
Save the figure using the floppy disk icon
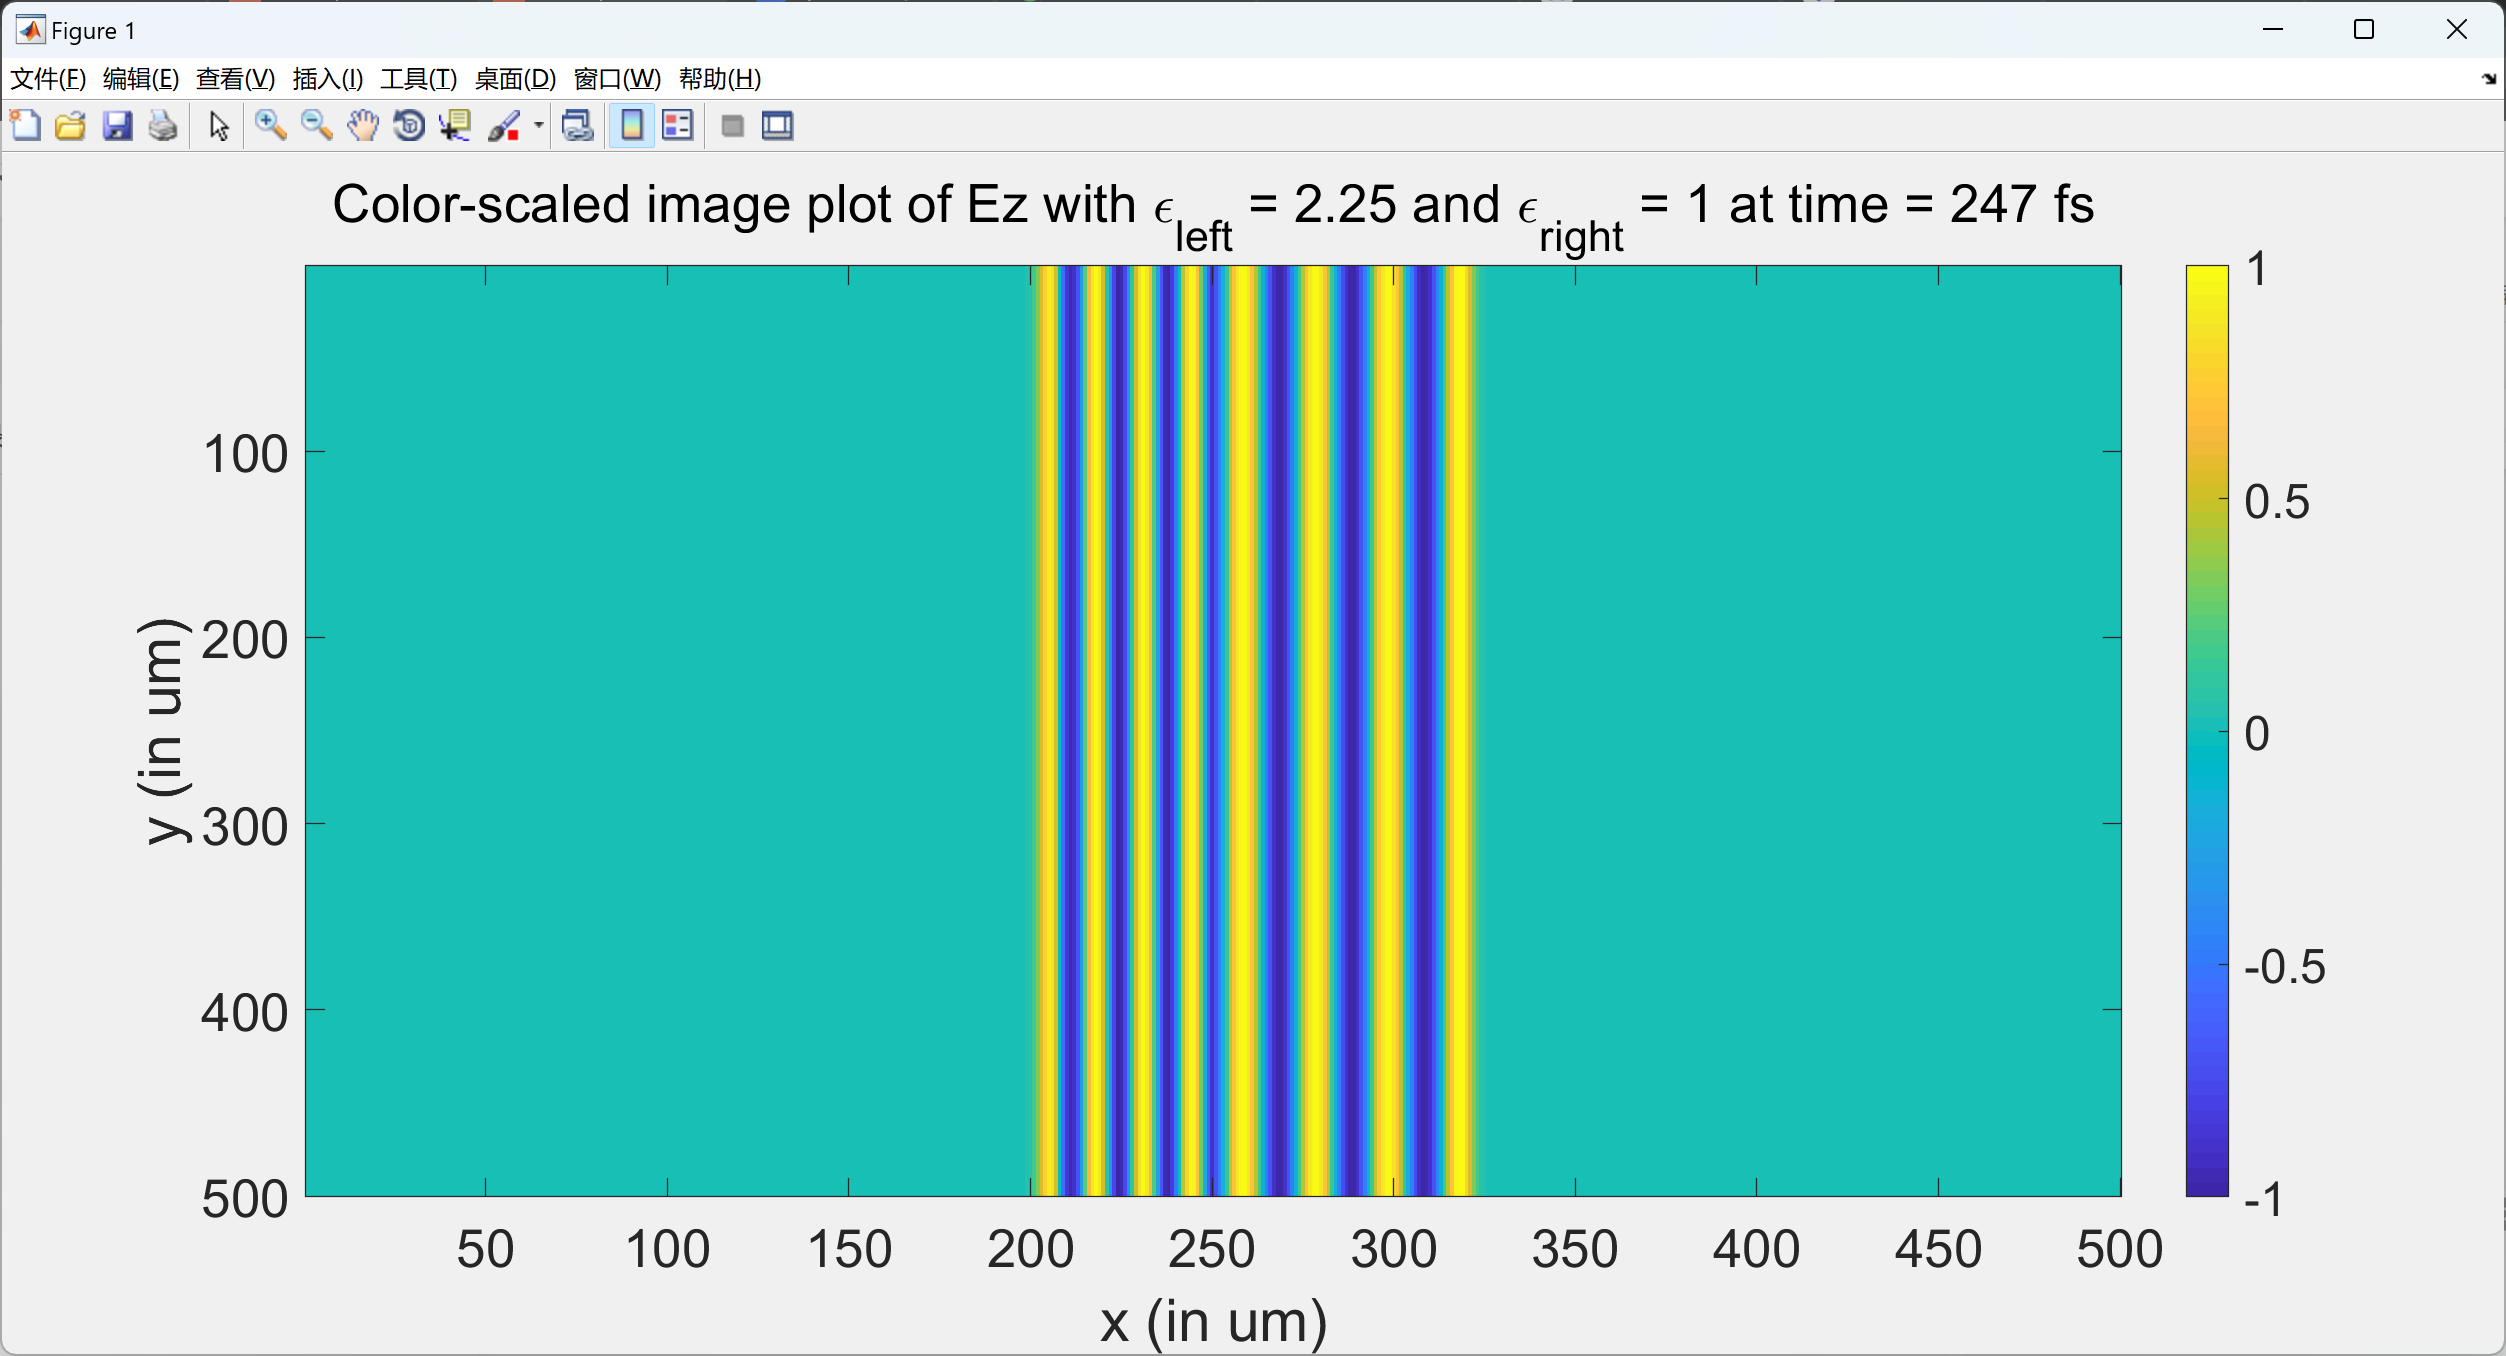point(117,126)
